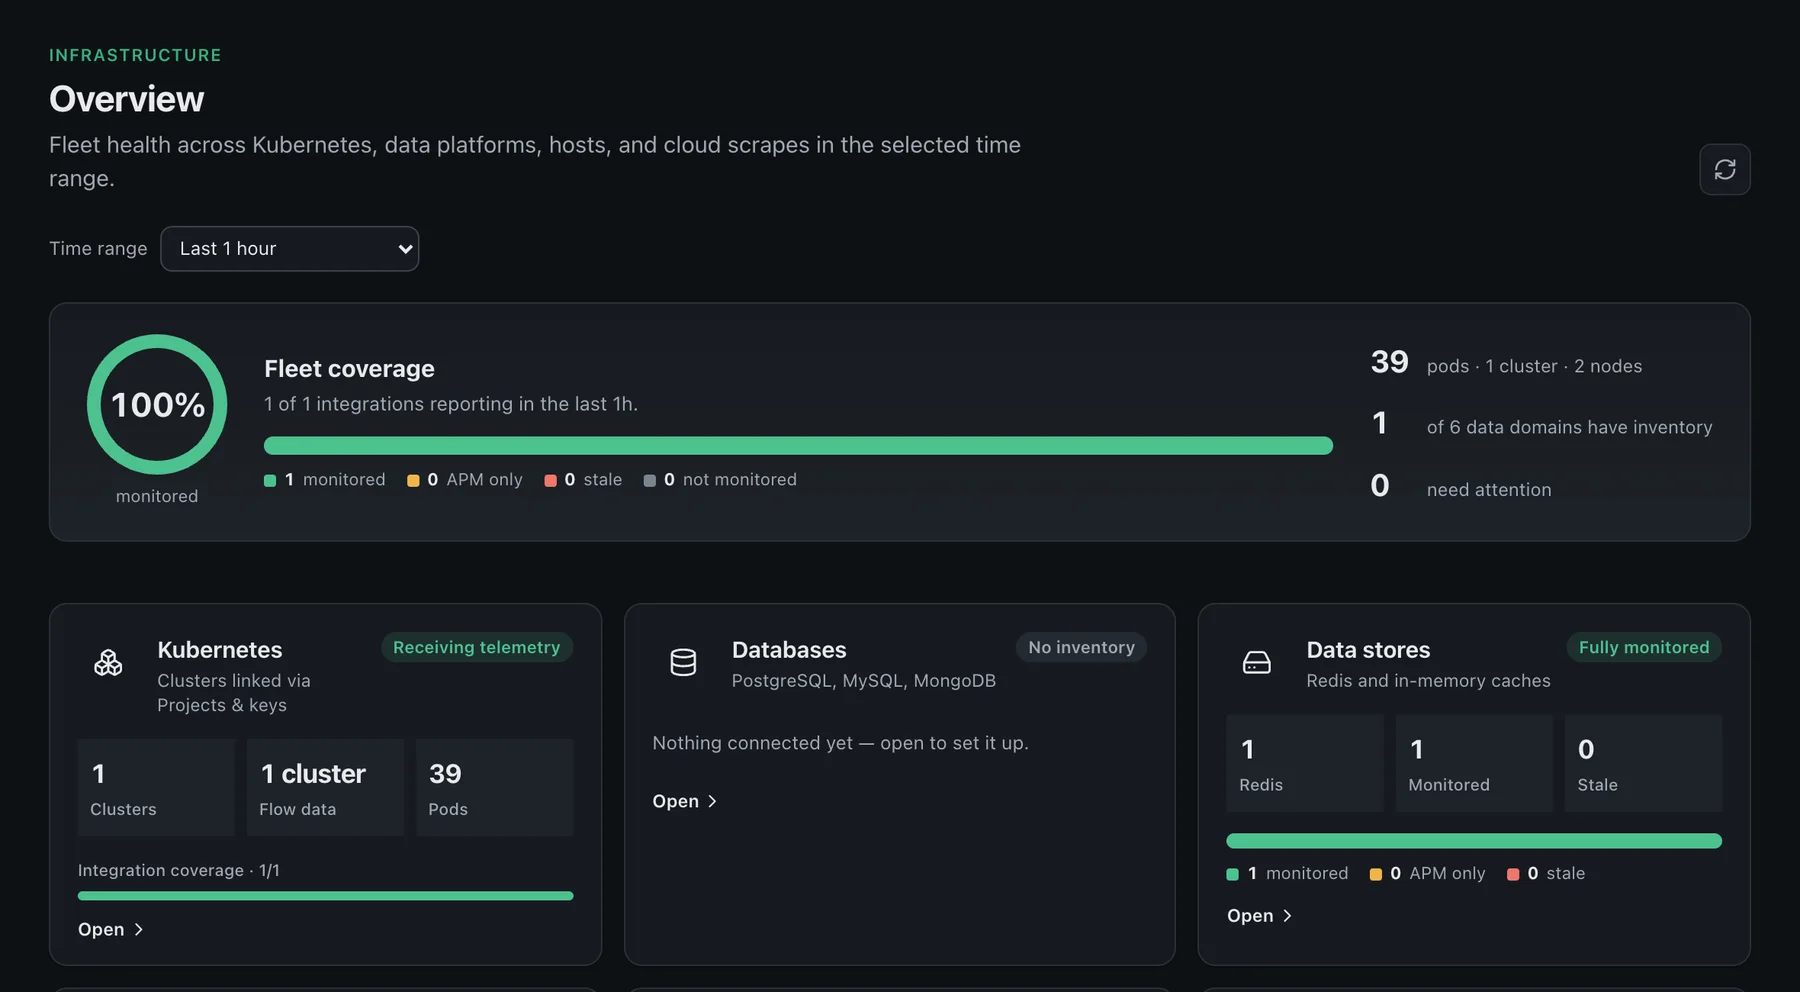Click the Kubernetes card title
The image size is (1800, 992).
[220, 650]
